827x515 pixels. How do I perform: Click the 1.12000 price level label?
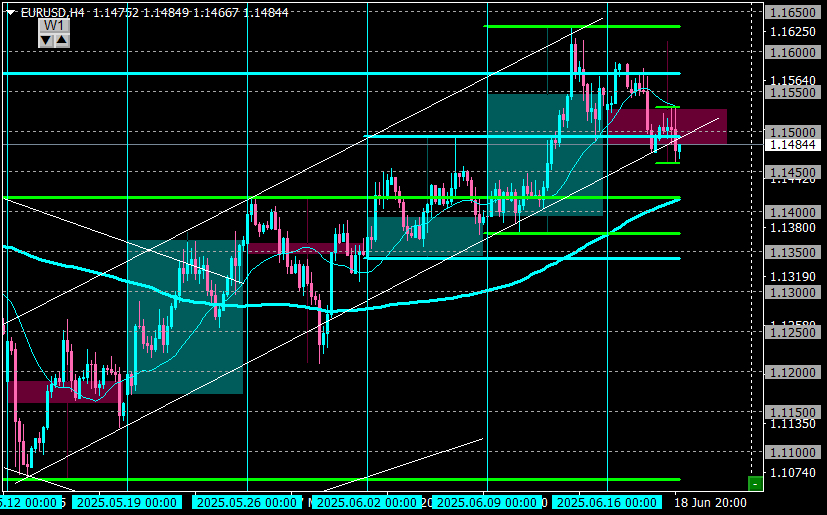click(x=793, y=373)
